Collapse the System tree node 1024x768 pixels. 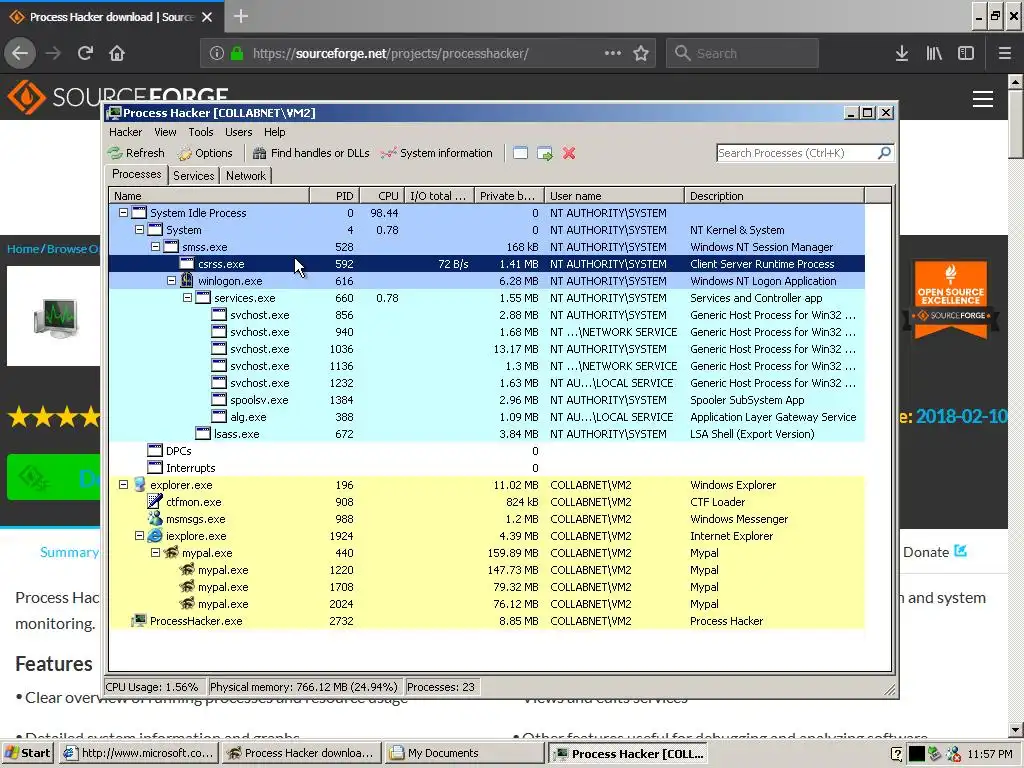click(139, 229)
